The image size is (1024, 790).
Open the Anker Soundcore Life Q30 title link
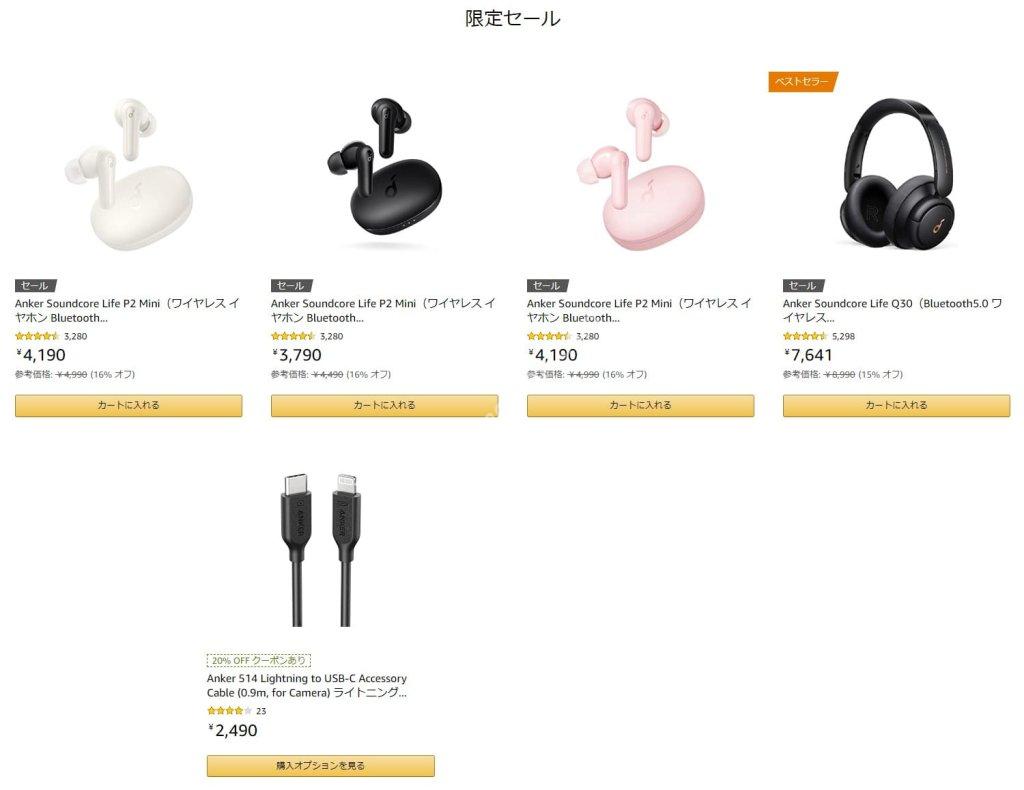click(893, 311)
